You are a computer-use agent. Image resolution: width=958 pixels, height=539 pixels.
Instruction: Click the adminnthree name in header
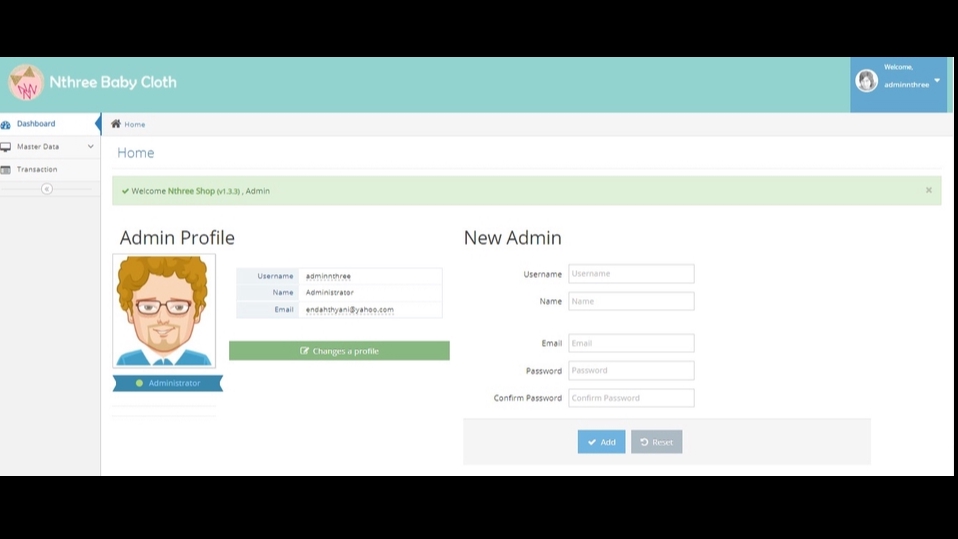tap(907, 85)
